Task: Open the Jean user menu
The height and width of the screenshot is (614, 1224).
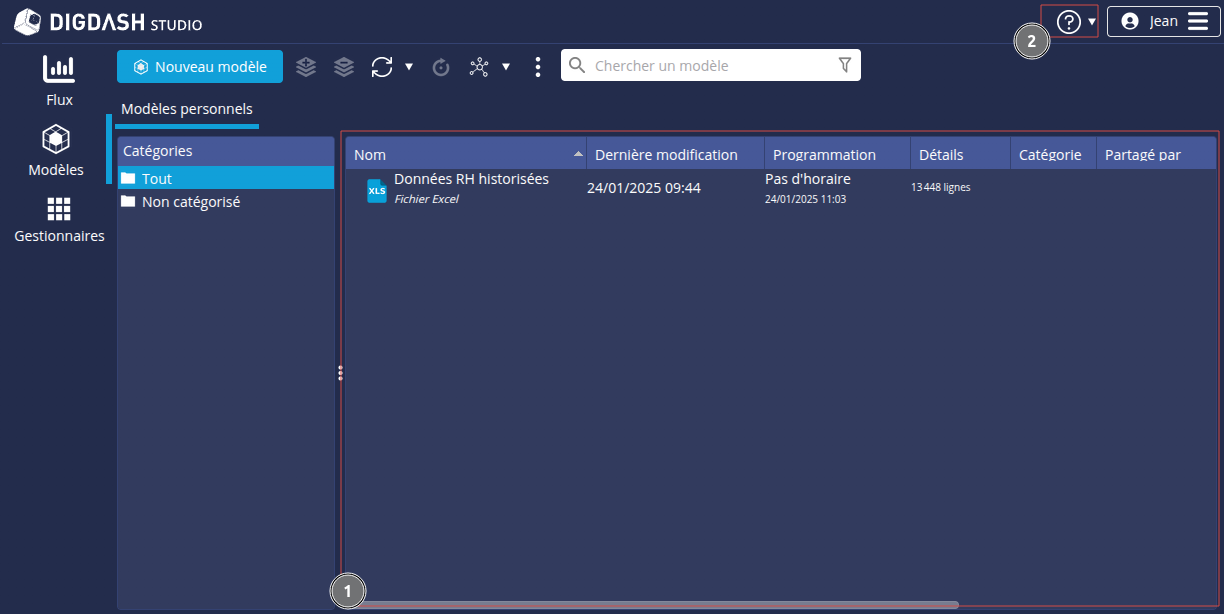Action: [1163, 22]
